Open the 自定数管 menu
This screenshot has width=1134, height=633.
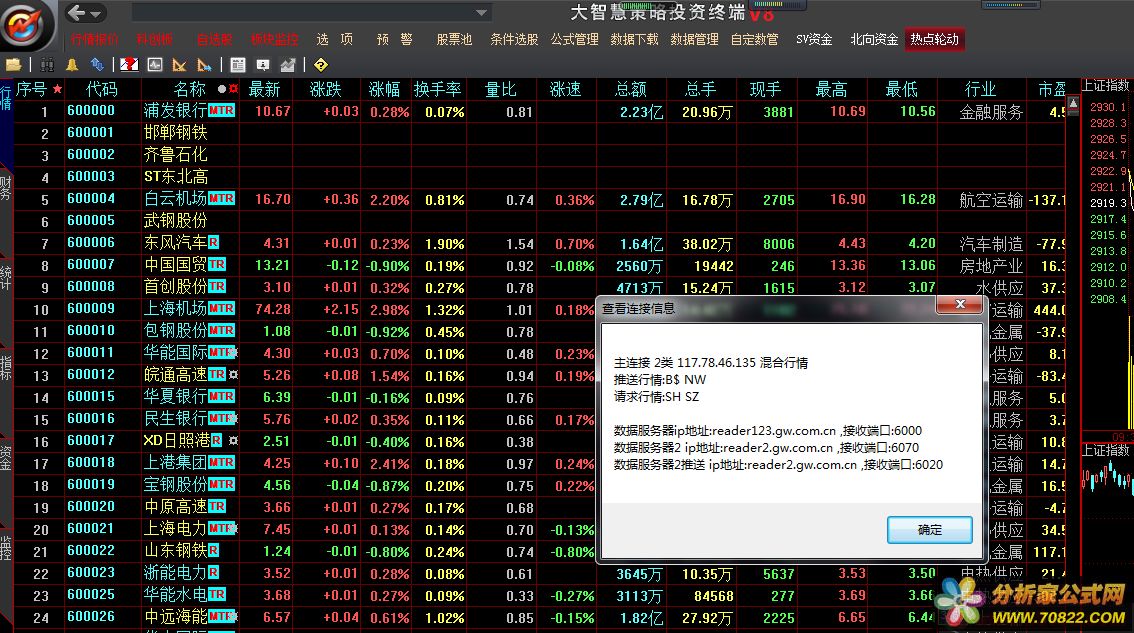coord(754,39)
